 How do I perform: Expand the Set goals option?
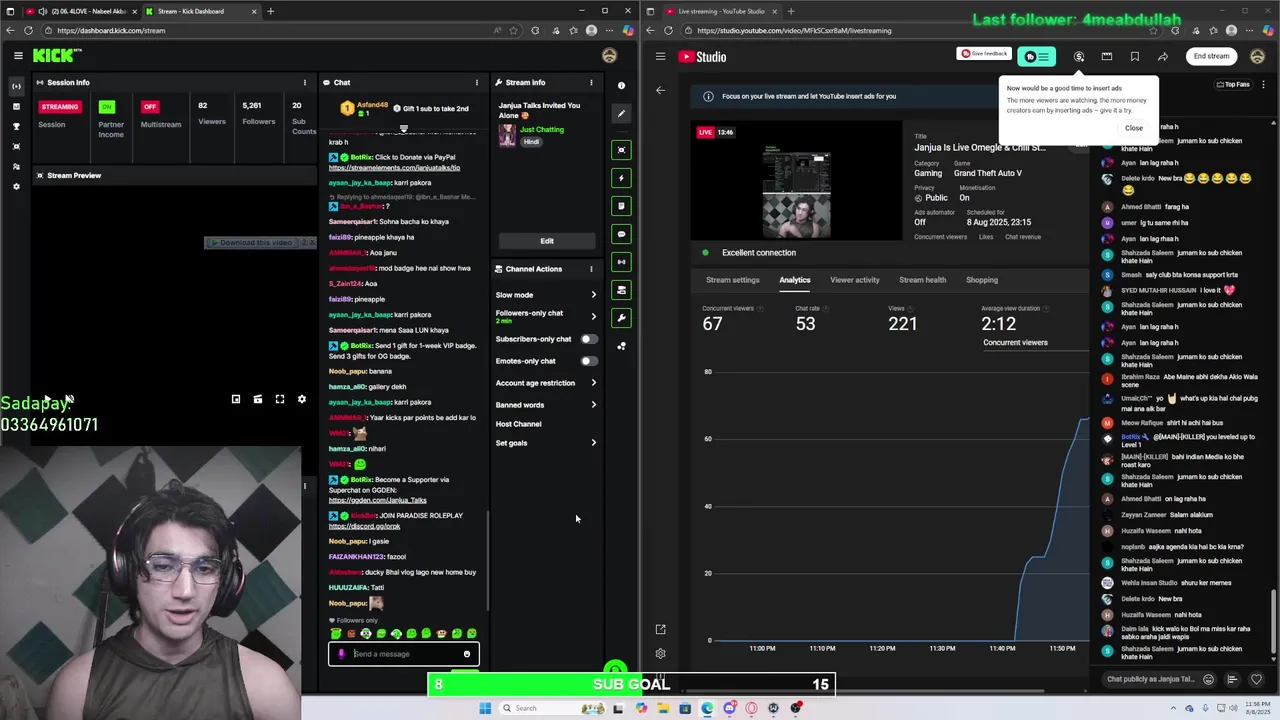point(546,443)
